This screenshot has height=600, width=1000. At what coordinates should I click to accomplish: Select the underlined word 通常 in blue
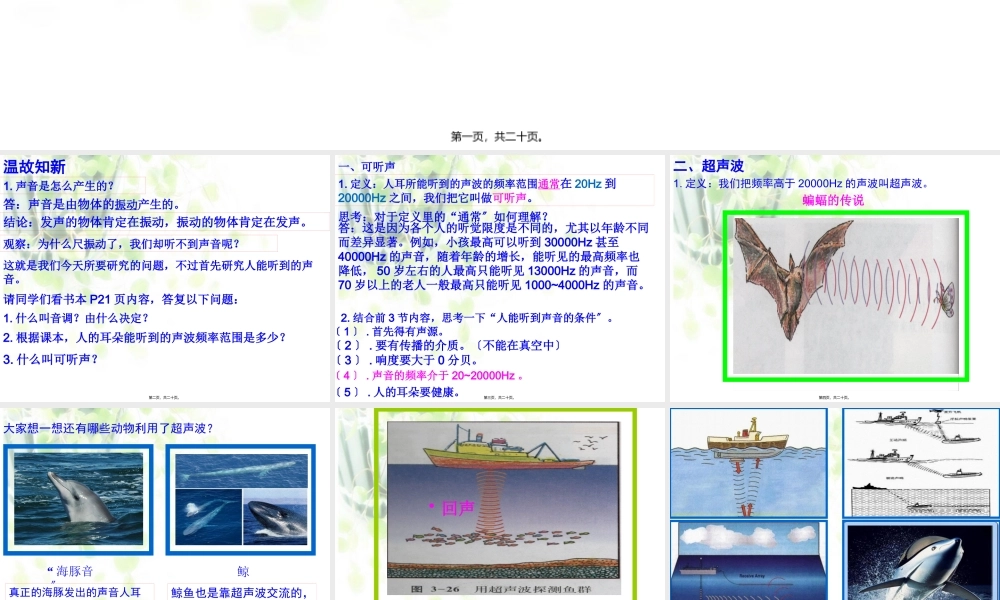click(547, 182)
